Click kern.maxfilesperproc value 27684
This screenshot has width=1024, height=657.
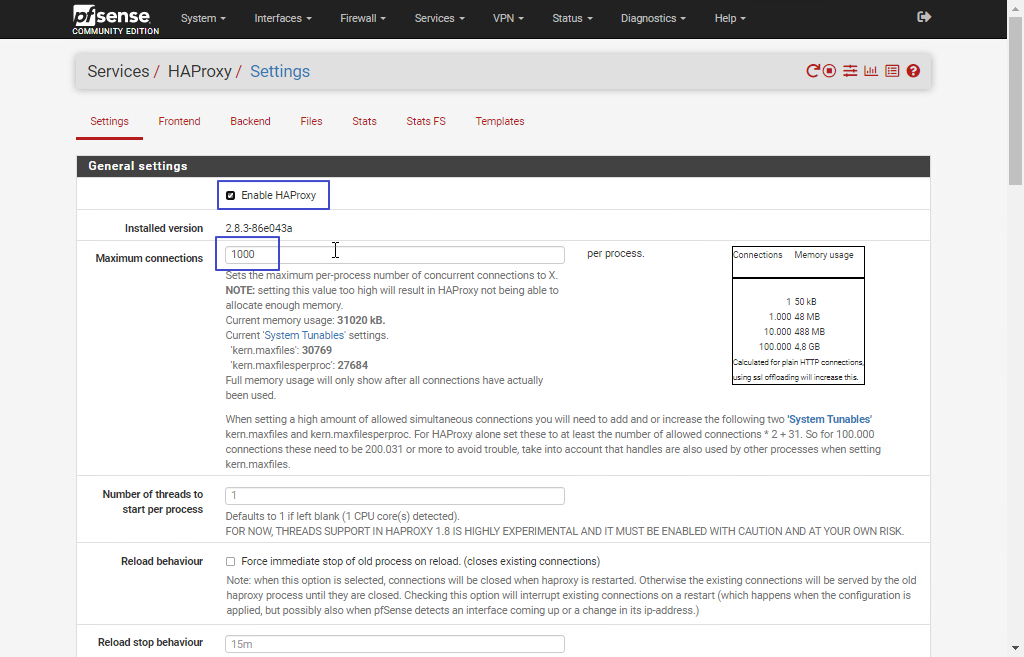tap(353, 365)
